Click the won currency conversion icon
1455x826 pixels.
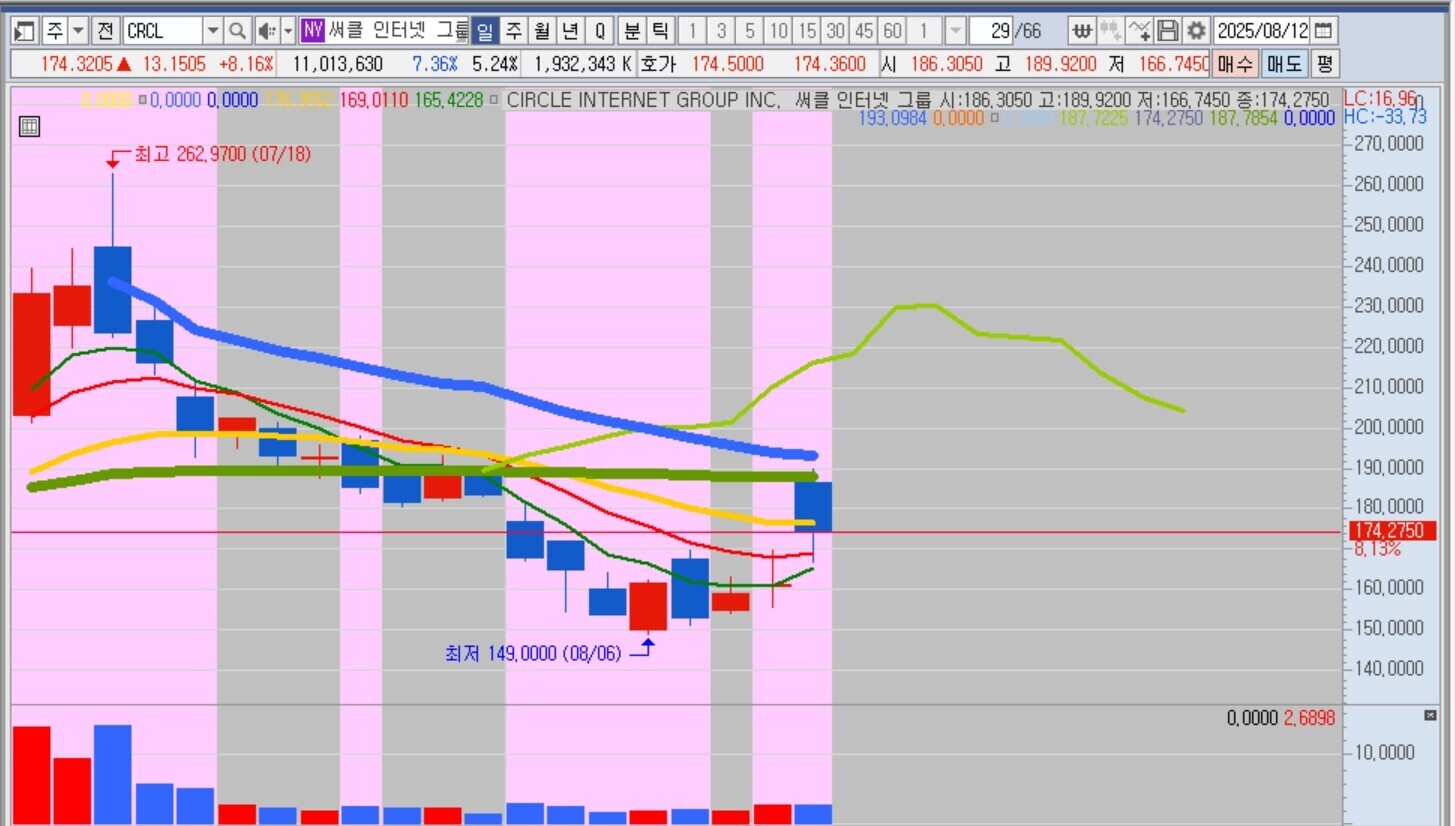[x=1081, y=31]
